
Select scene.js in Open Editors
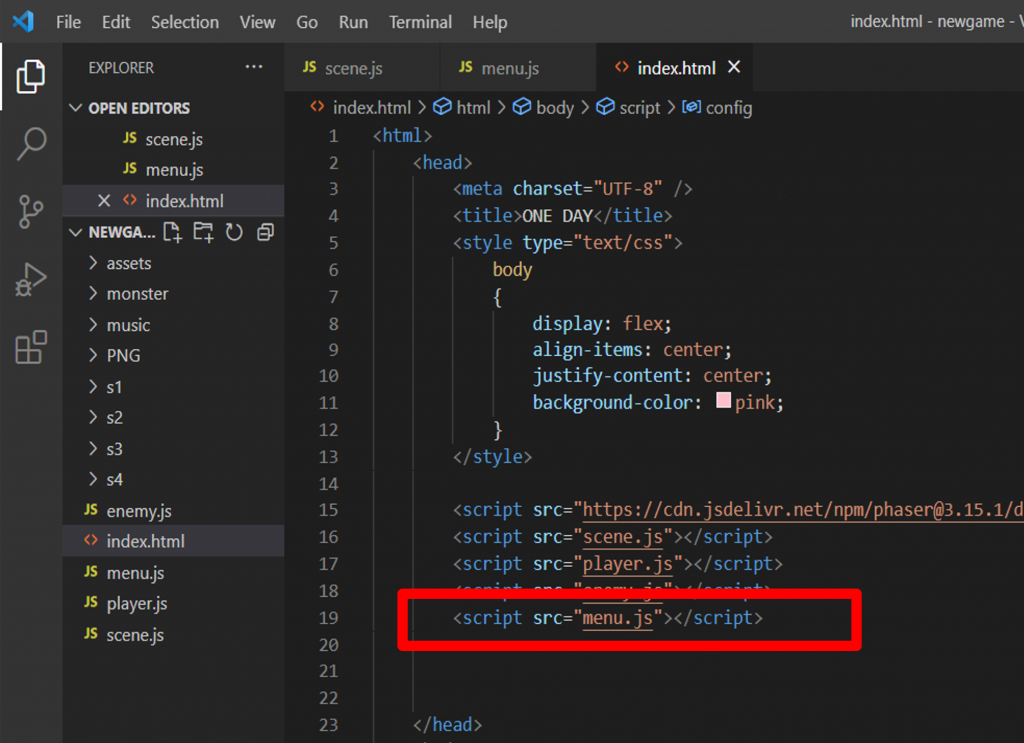(174, 139)
